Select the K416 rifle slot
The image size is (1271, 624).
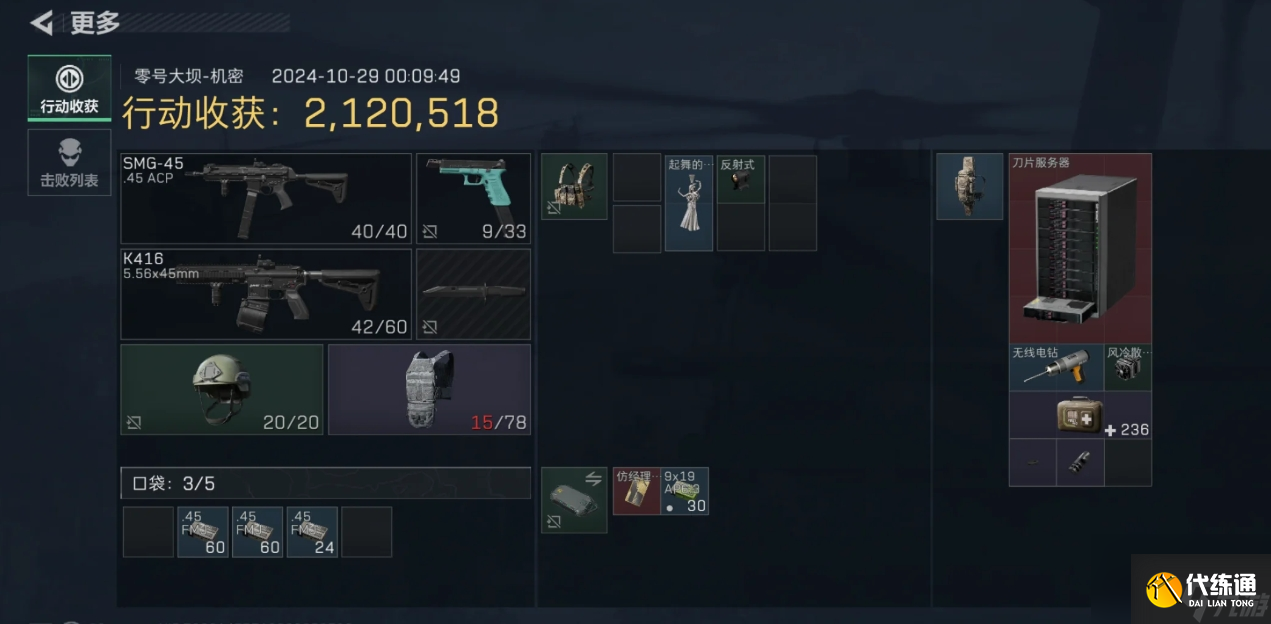266,294
